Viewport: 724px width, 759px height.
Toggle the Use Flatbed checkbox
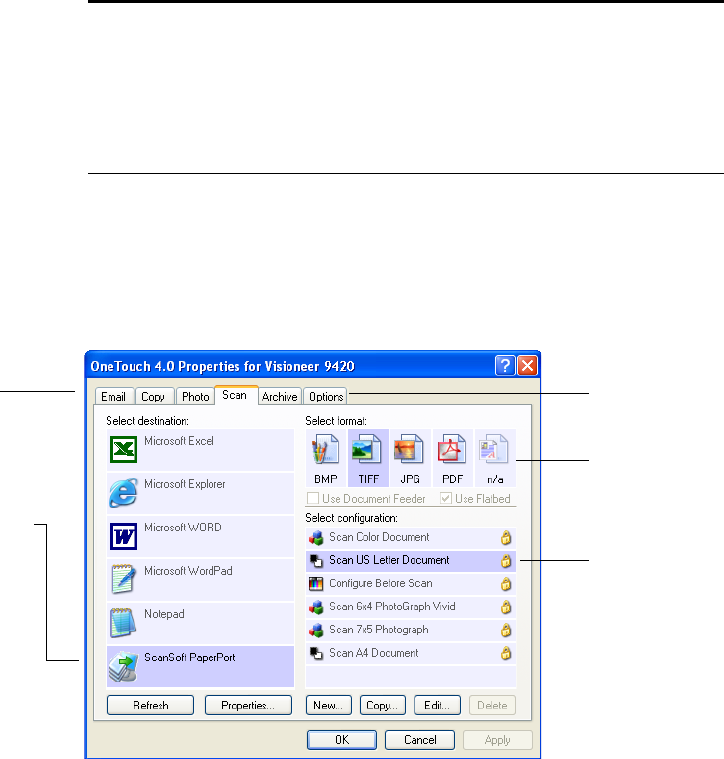(446, 498)
